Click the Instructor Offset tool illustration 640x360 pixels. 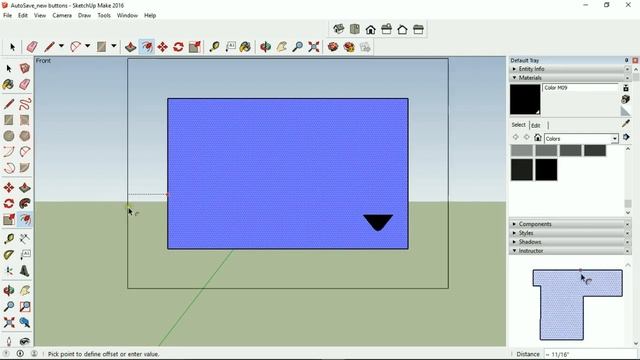tap(578, 304)
